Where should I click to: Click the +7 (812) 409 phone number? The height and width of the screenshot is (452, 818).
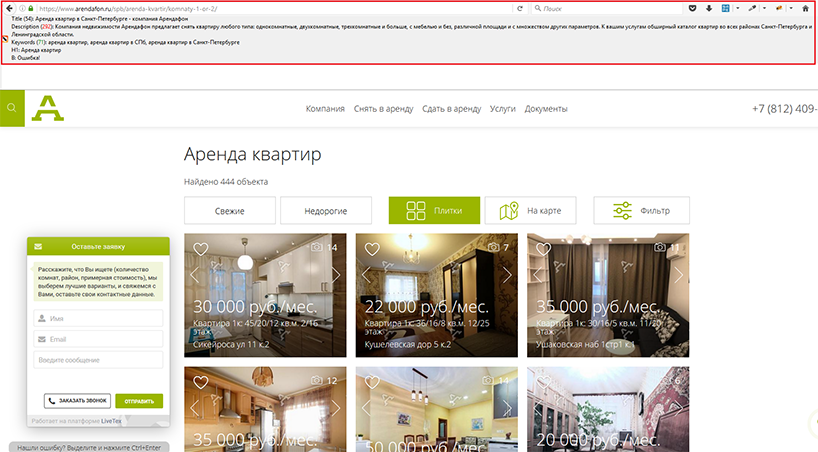coord(785,109)
